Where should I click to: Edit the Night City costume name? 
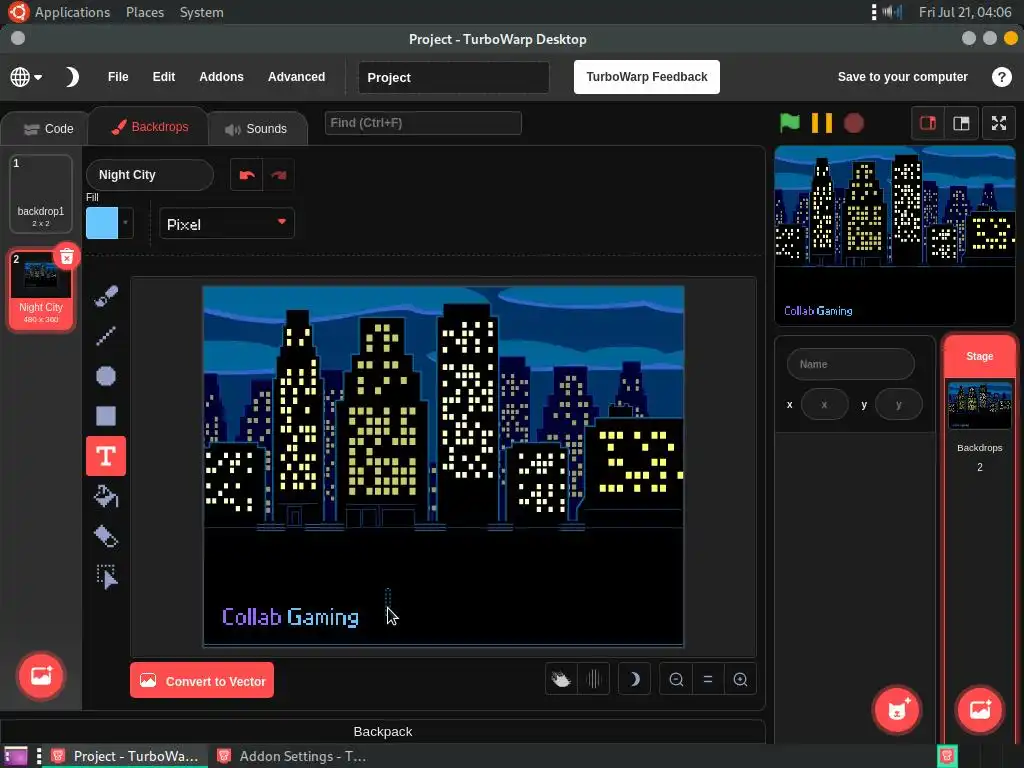click(x=150, y=175)
